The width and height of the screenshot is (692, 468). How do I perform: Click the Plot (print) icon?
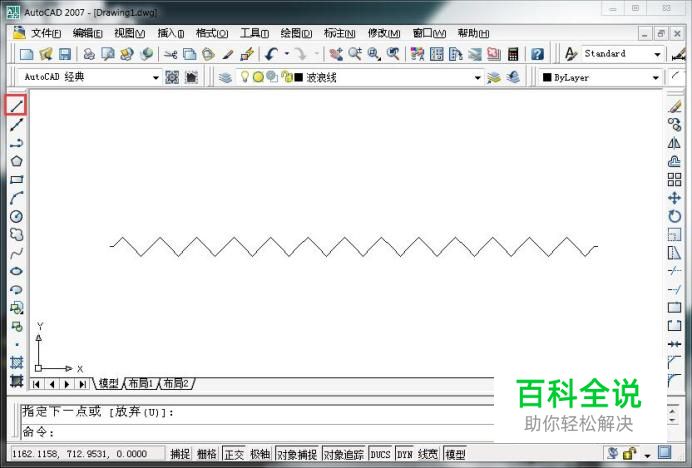click(89, 54)
